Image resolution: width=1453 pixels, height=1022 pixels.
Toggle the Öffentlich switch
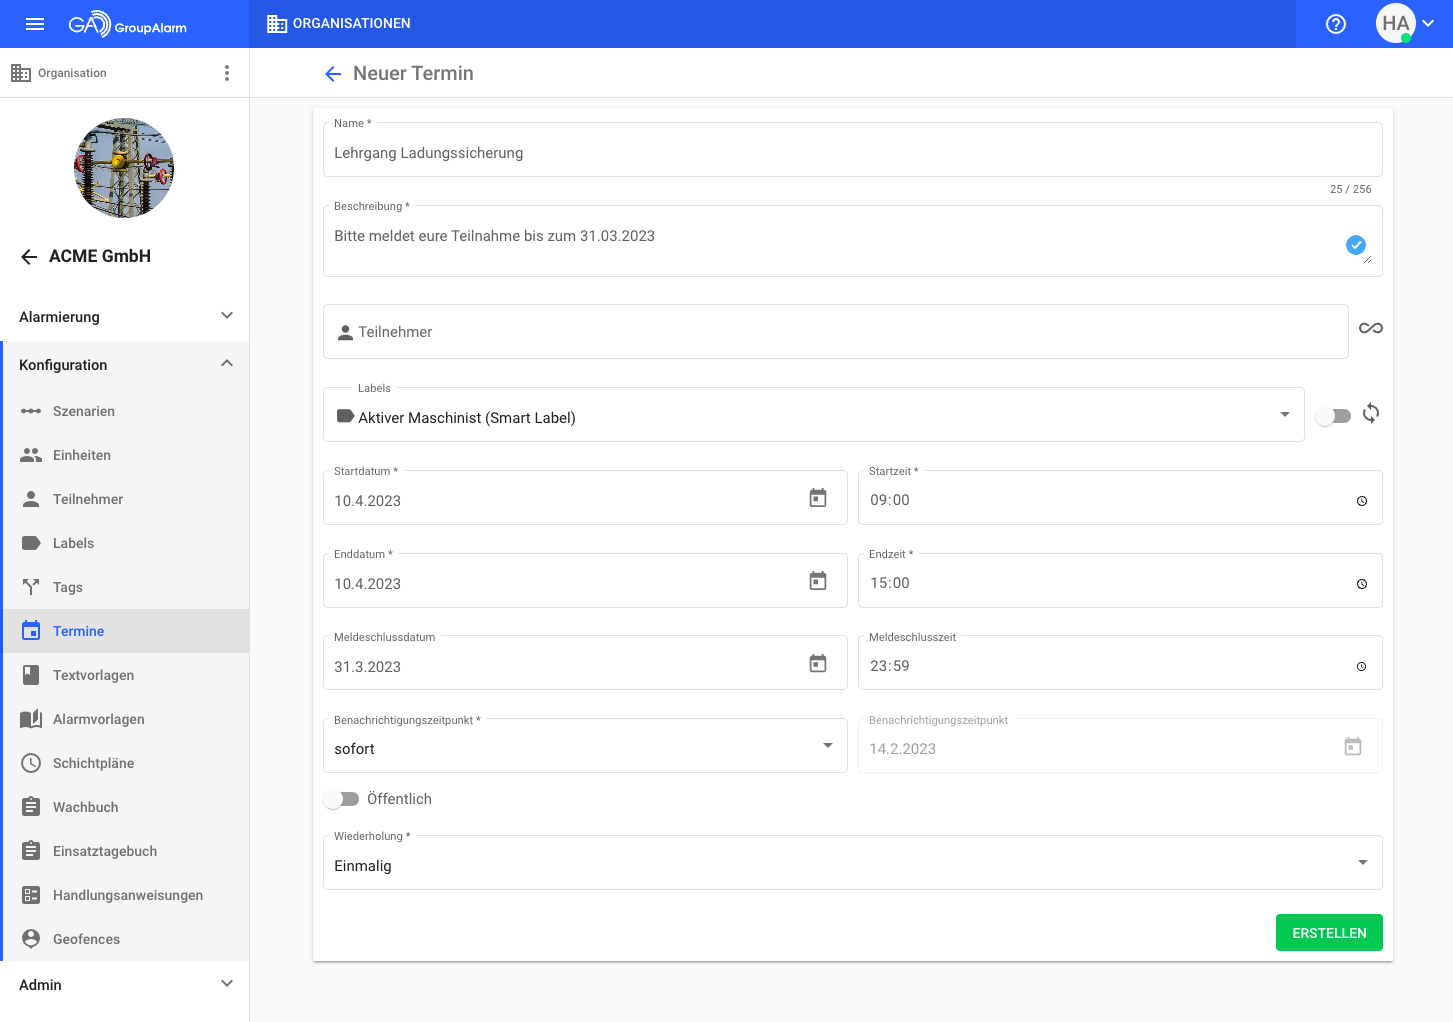click(341, 799)
